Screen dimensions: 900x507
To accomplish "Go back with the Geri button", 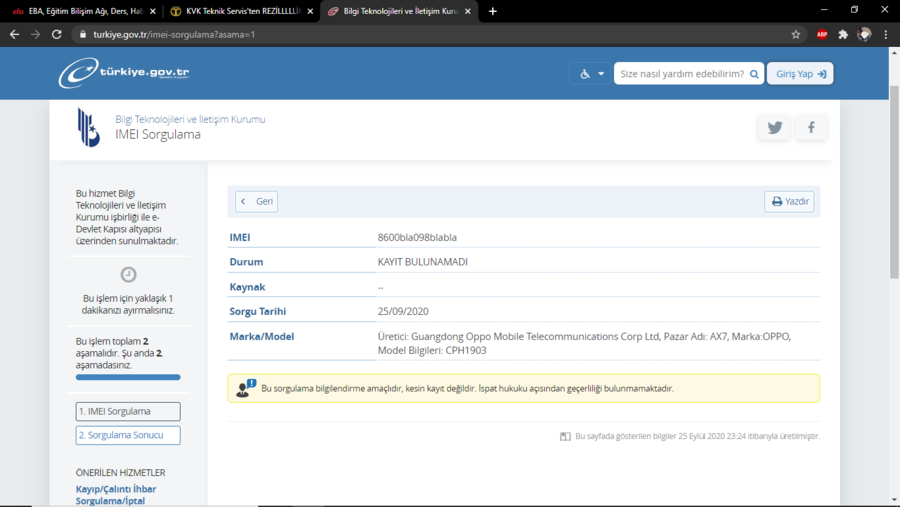I will (x=257, y=202).
